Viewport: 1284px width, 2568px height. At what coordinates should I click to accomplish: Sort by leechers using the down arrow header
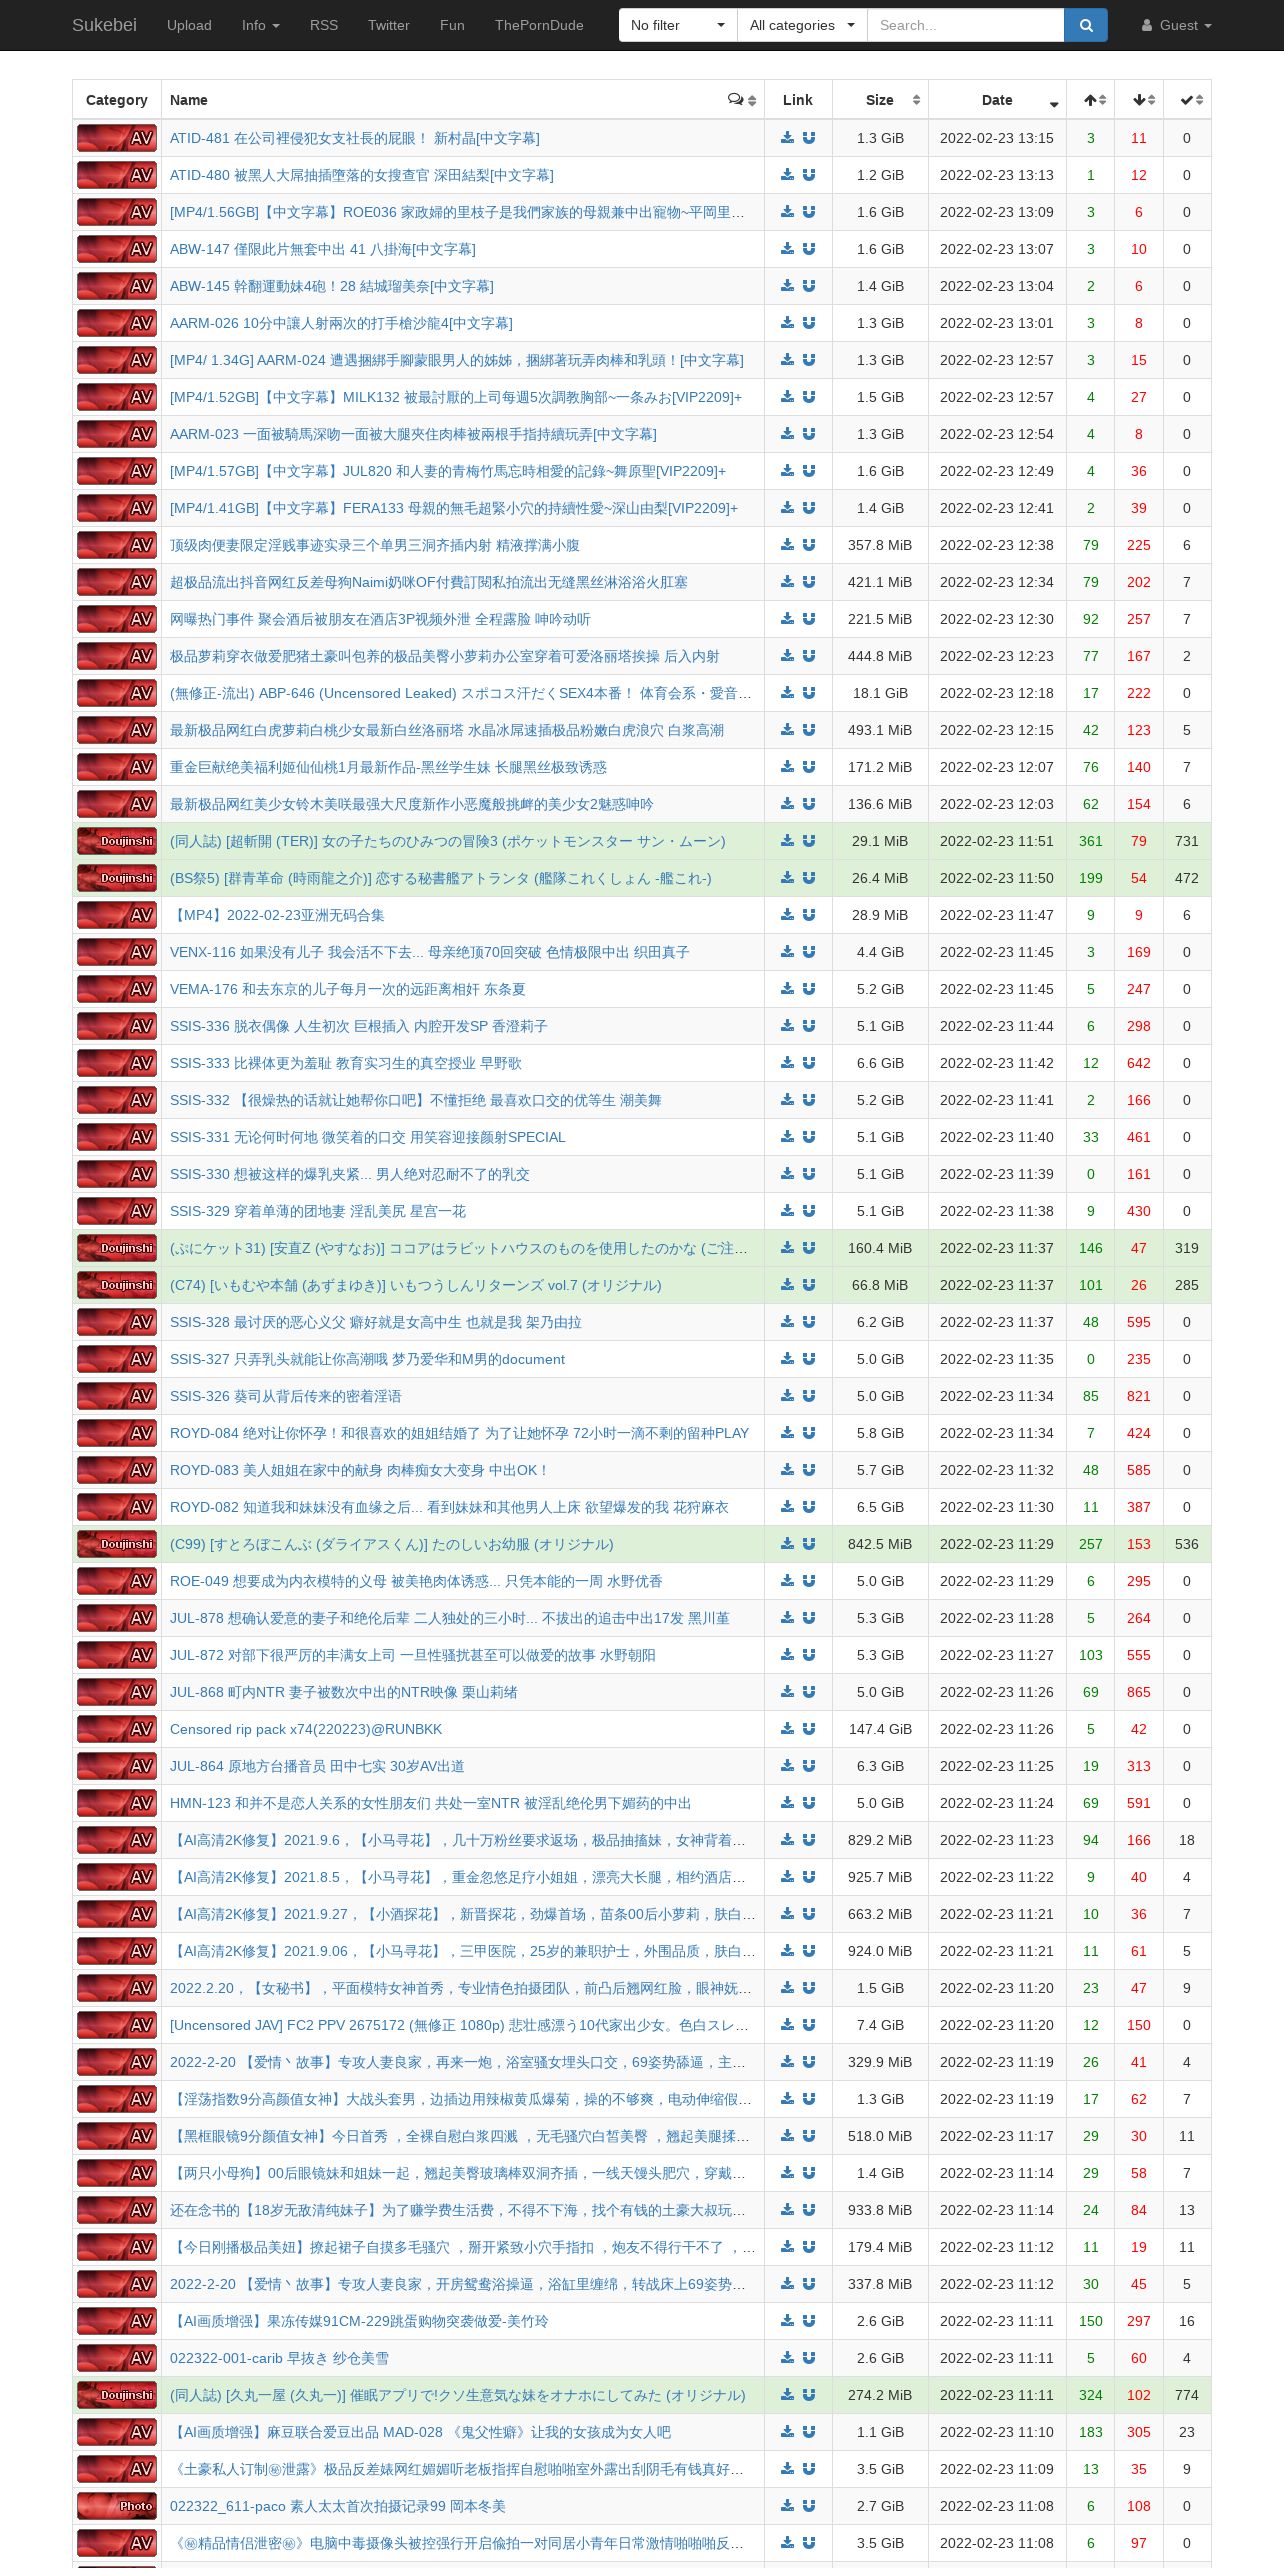point(1139,100)
